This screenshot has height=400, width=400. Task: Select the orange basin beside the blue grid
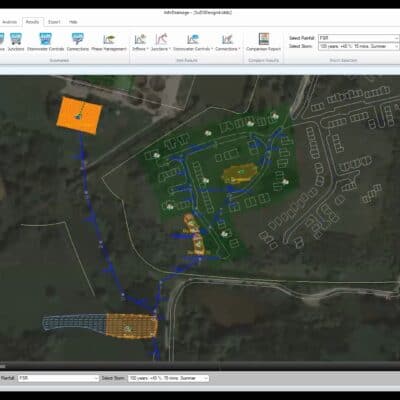[x=131, y=326]
